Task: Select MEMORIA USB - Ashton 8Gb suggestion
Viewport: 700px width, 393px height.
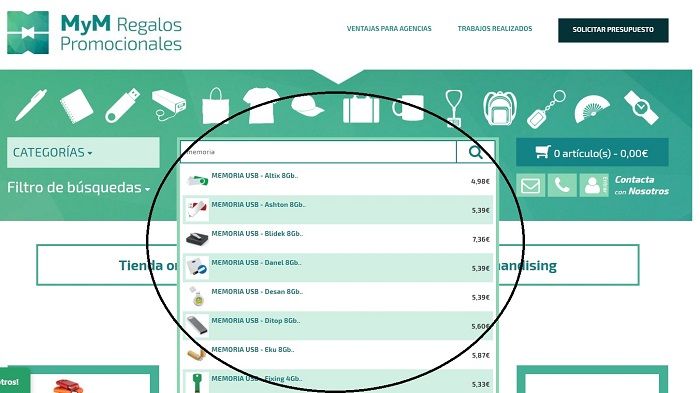Action: coord(338,209)
